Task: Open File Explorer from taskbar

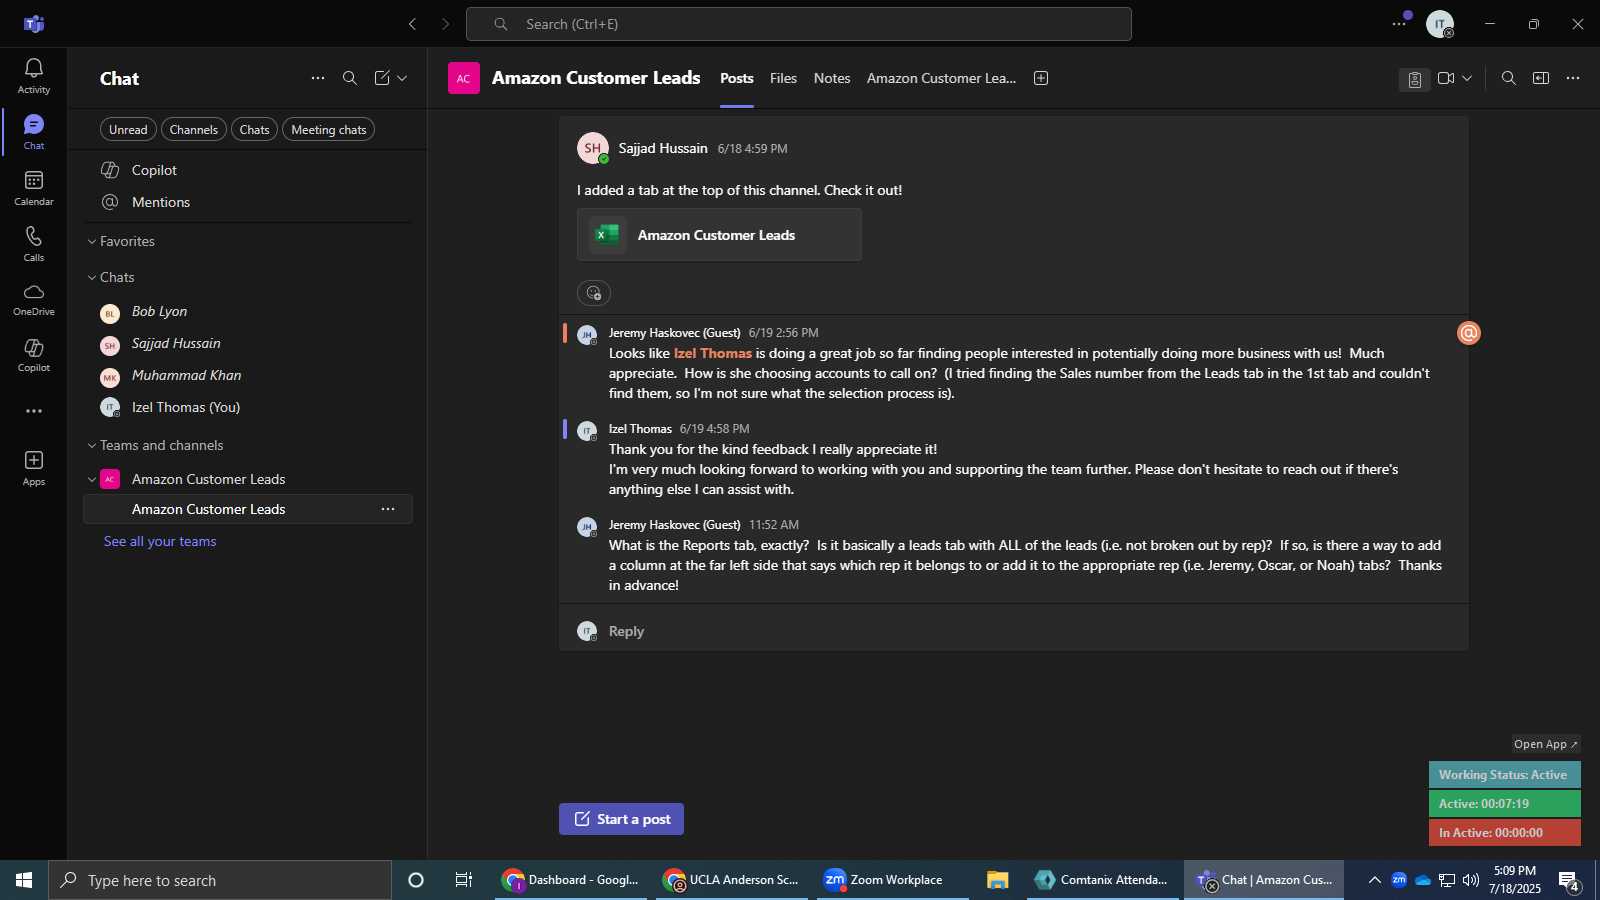Action: 997,880
